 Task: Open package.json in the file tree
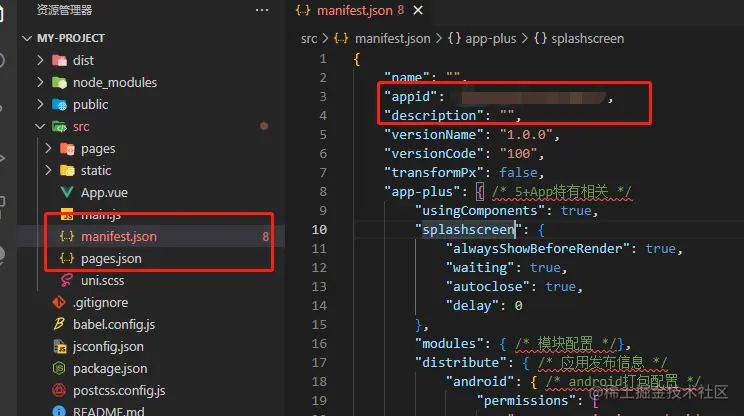[110, 369]
